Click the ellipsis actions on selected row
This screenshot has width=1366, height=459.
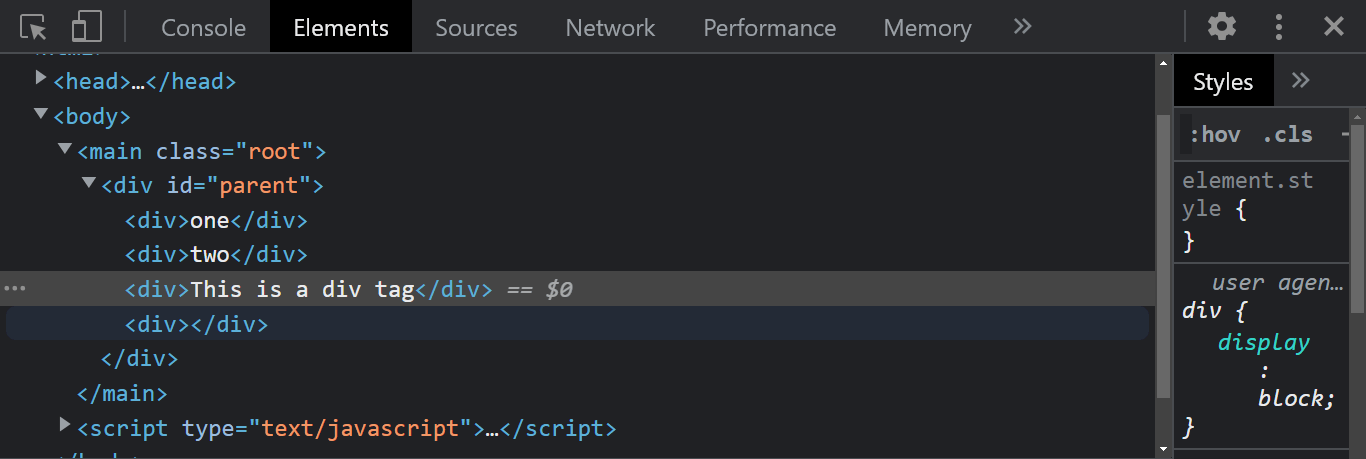(15, 289)
